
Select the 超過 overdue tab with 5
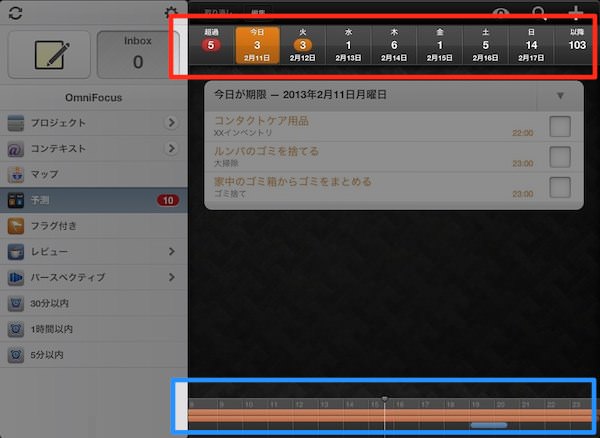[x=211, y=45]
